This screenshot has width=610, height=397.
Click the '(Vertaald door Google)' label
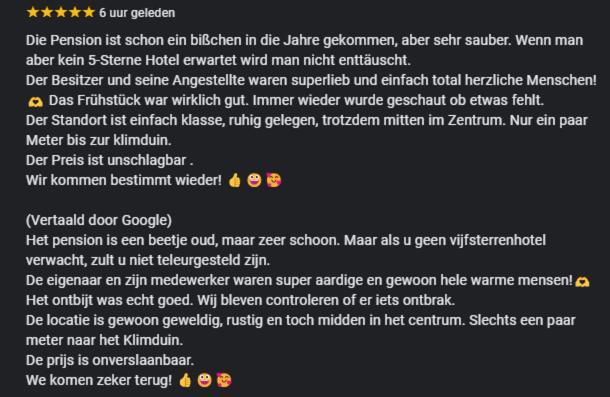pos(99,220)
